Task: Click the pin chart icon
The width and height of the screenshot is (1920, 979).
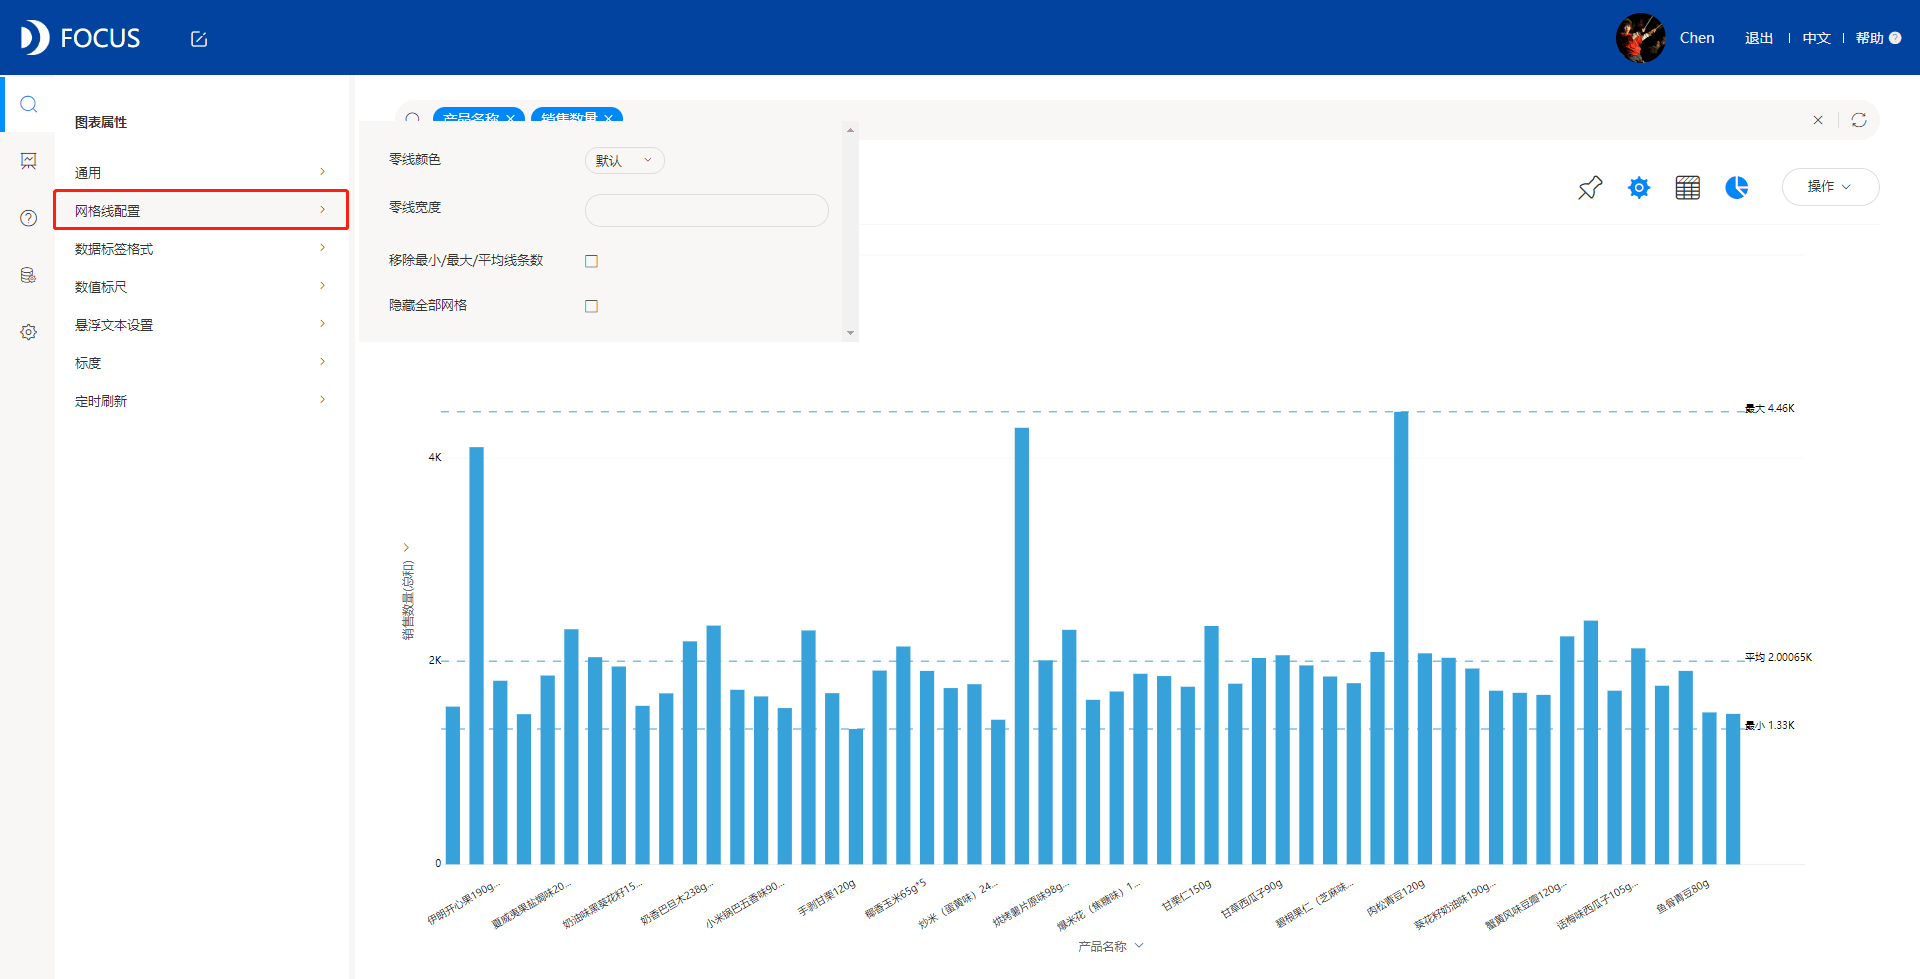Action: tap(1590, 187)
